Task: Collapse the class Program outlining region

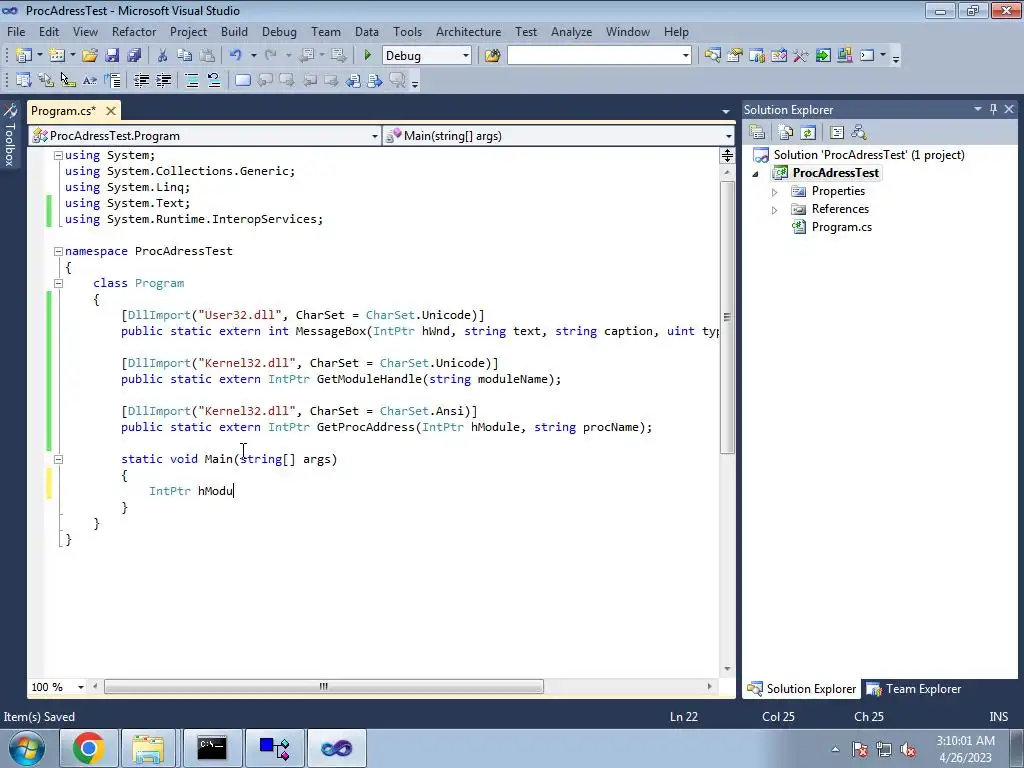Action: [58, 283]
